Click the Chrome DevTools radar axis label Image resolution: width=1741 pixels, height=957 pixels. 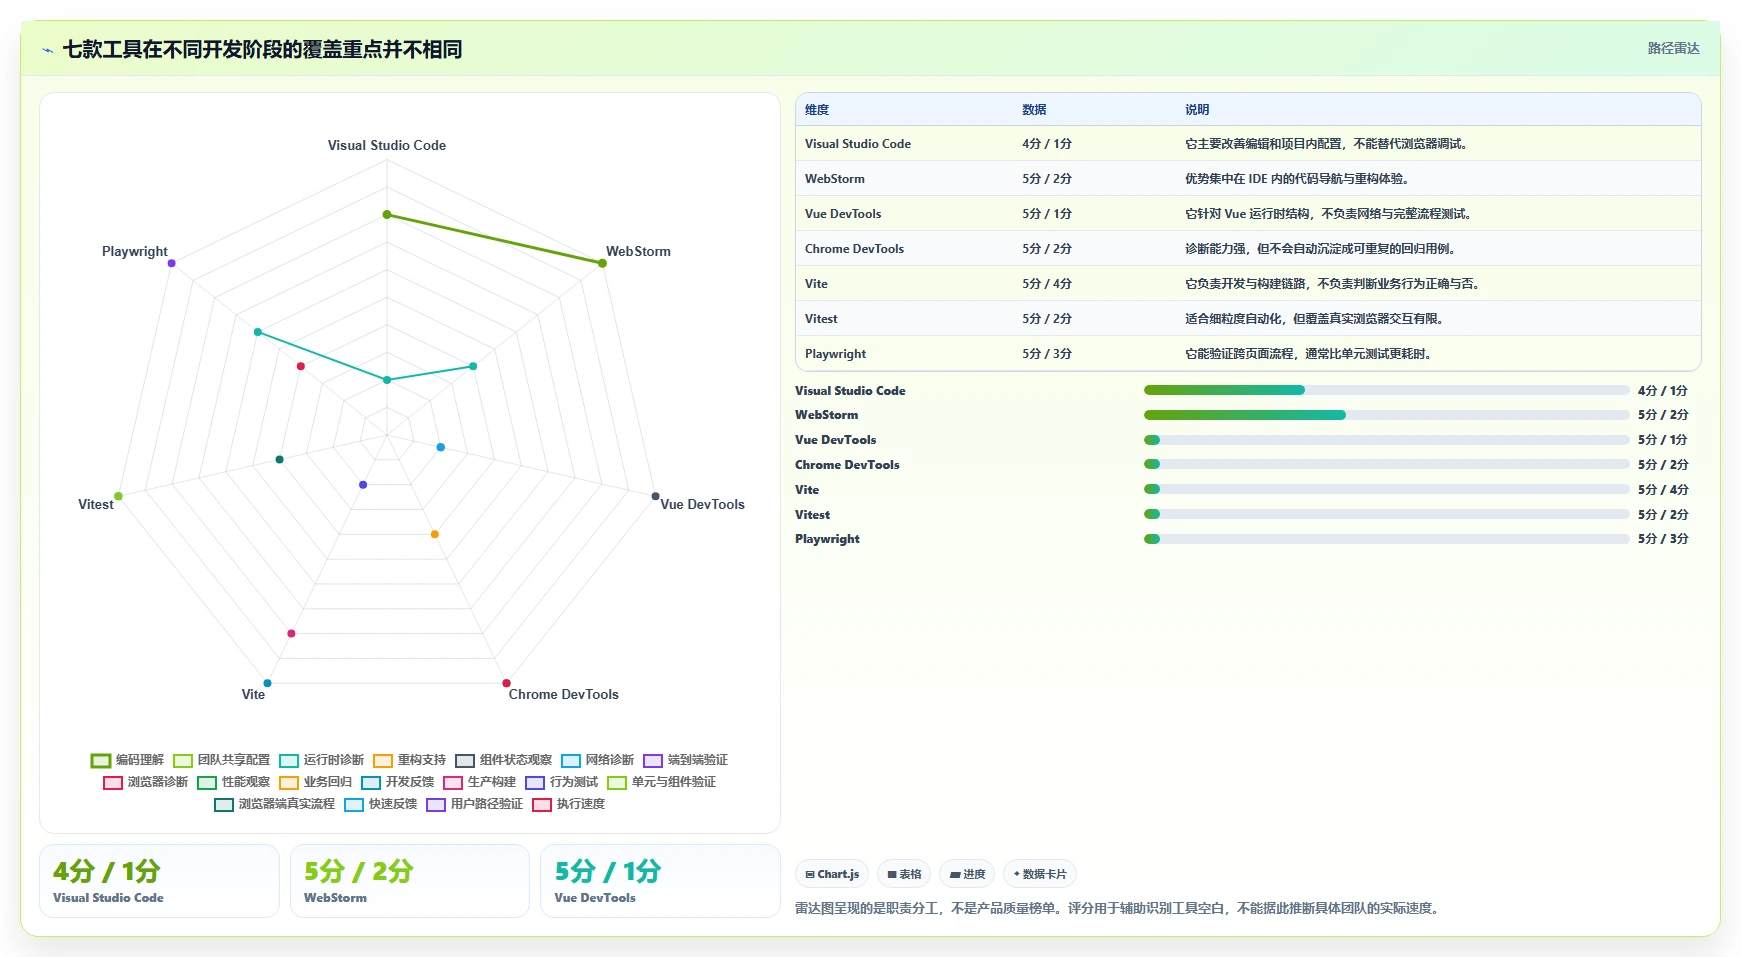tap(563, 694)
